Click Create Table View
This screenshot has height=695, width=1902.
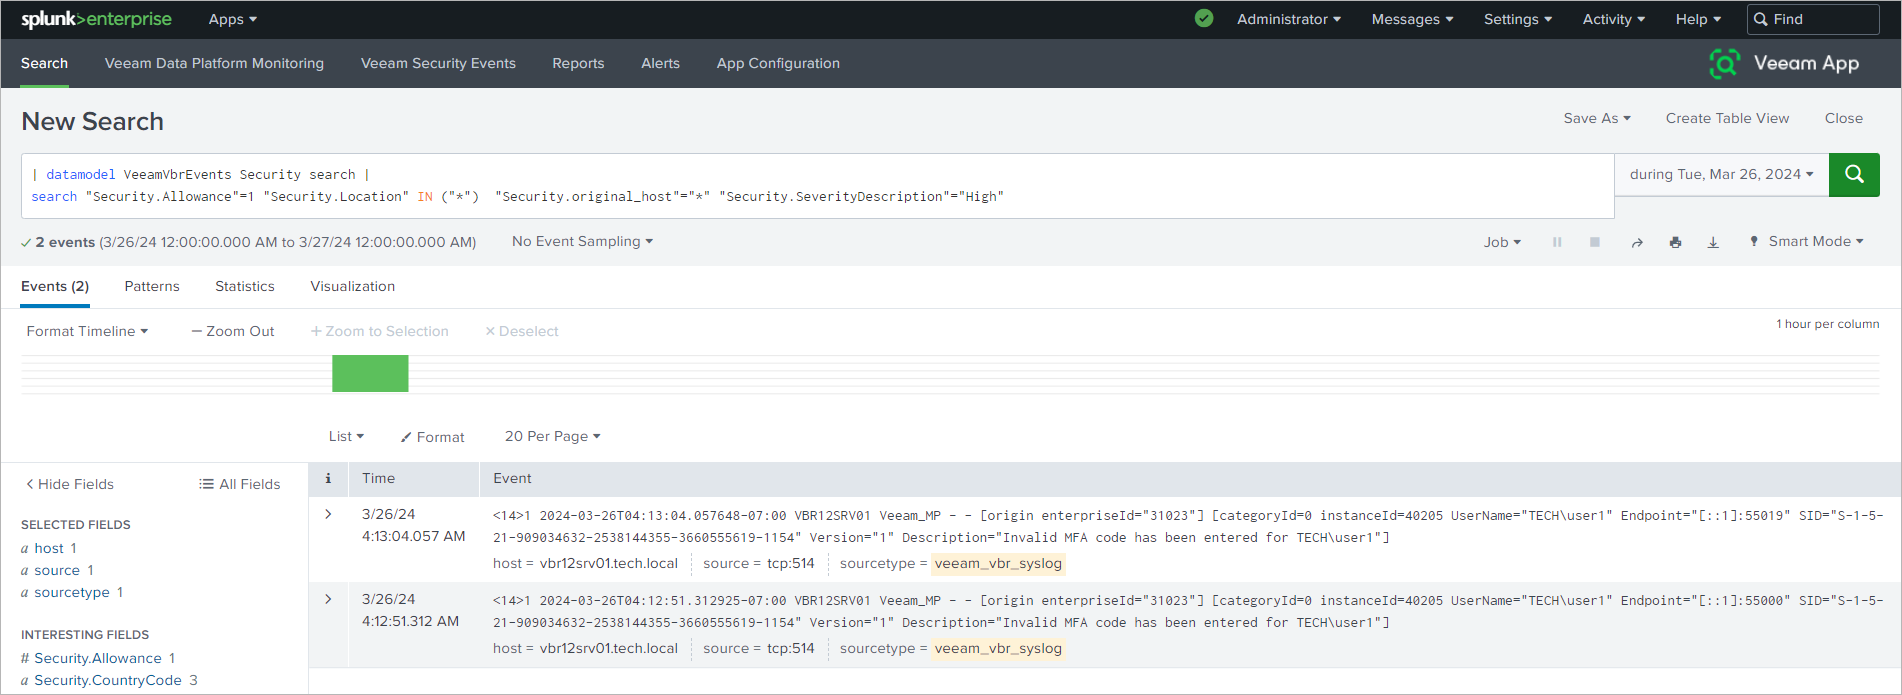click(x=1727, y=118)
